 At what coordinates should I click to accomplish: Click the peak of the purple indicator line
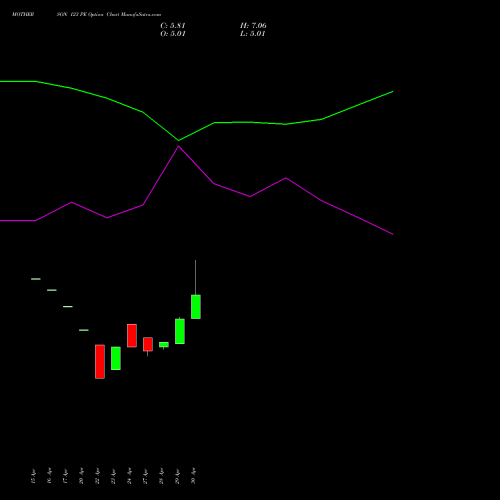pyautogui.click(x=179, y=146)
